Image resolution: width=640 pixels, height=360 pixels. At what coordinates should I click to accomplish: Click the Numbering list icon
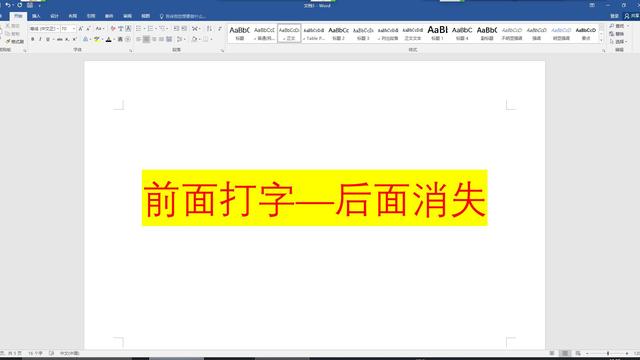pos(151,29)
